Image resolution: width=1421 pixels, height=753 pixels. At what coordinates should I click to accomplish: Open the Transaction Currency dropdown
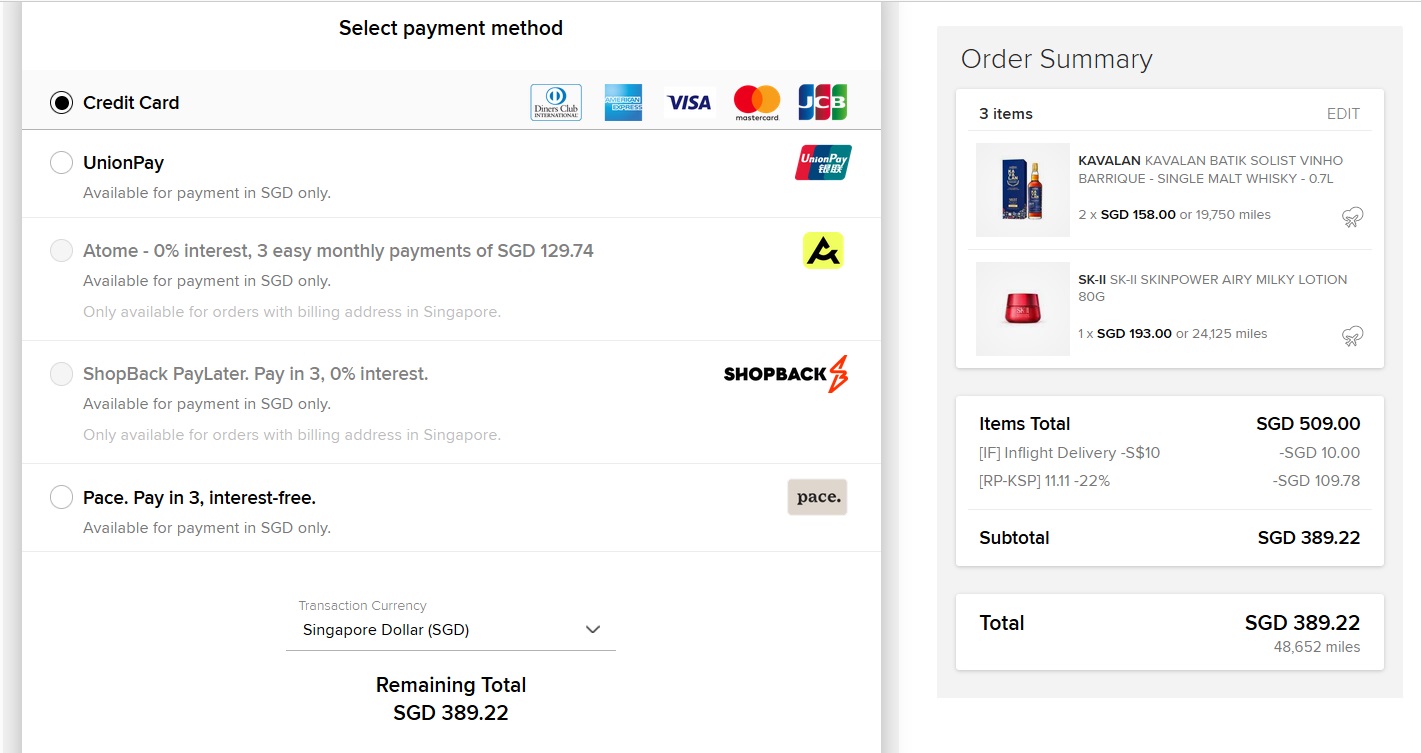click(450, 630)
